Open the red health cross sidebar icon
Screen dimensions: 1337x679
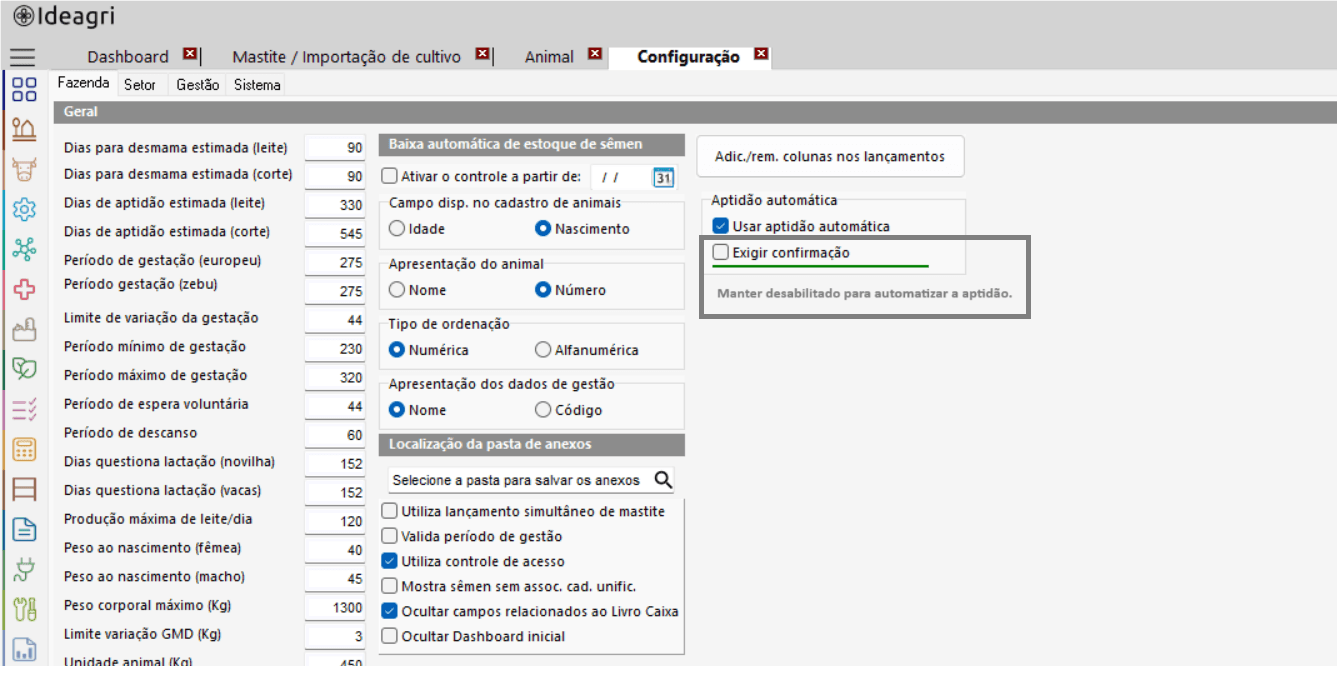pyautogui.click(x=24, y=289)
